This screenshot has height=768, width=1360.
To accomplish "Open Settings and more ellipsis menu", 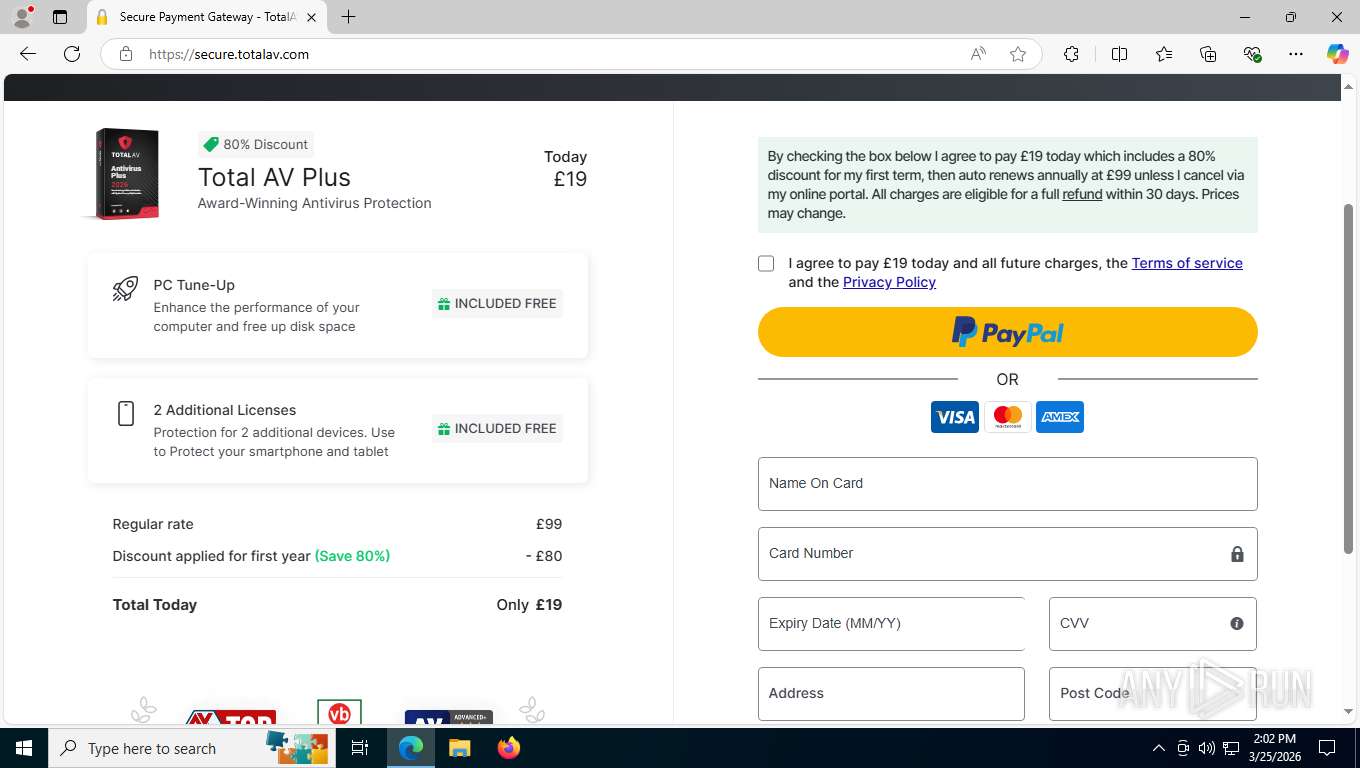I will point(1296,54).
